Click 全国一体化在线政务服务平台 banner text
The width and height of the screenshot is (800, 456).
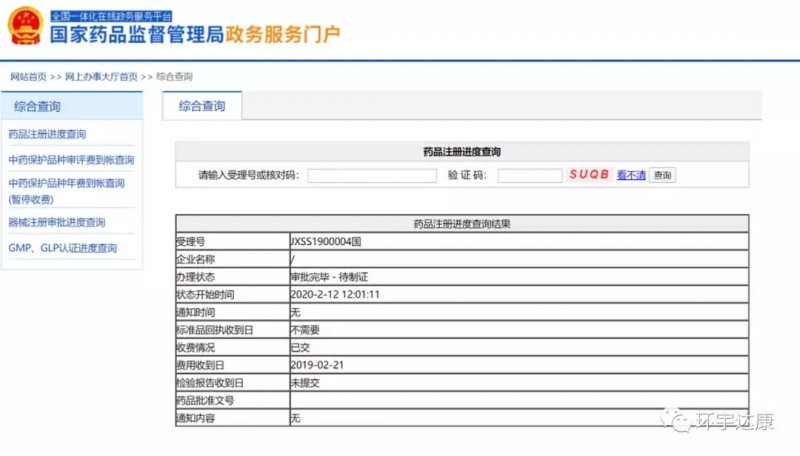[111, 16]
